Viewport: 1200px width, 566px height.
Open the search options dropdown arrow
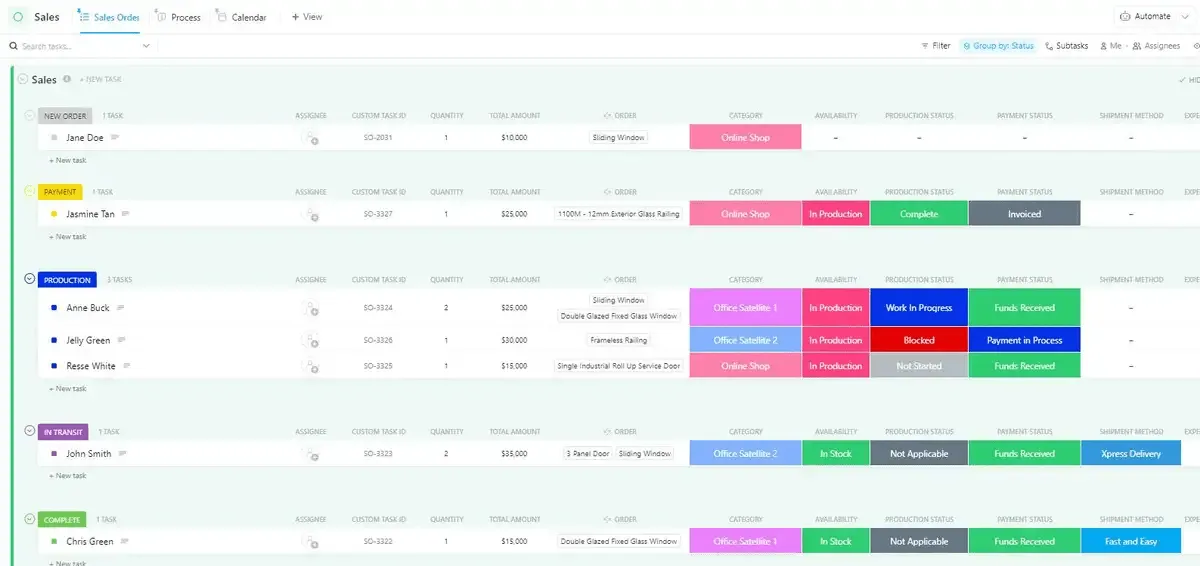(x=146, y=46)
